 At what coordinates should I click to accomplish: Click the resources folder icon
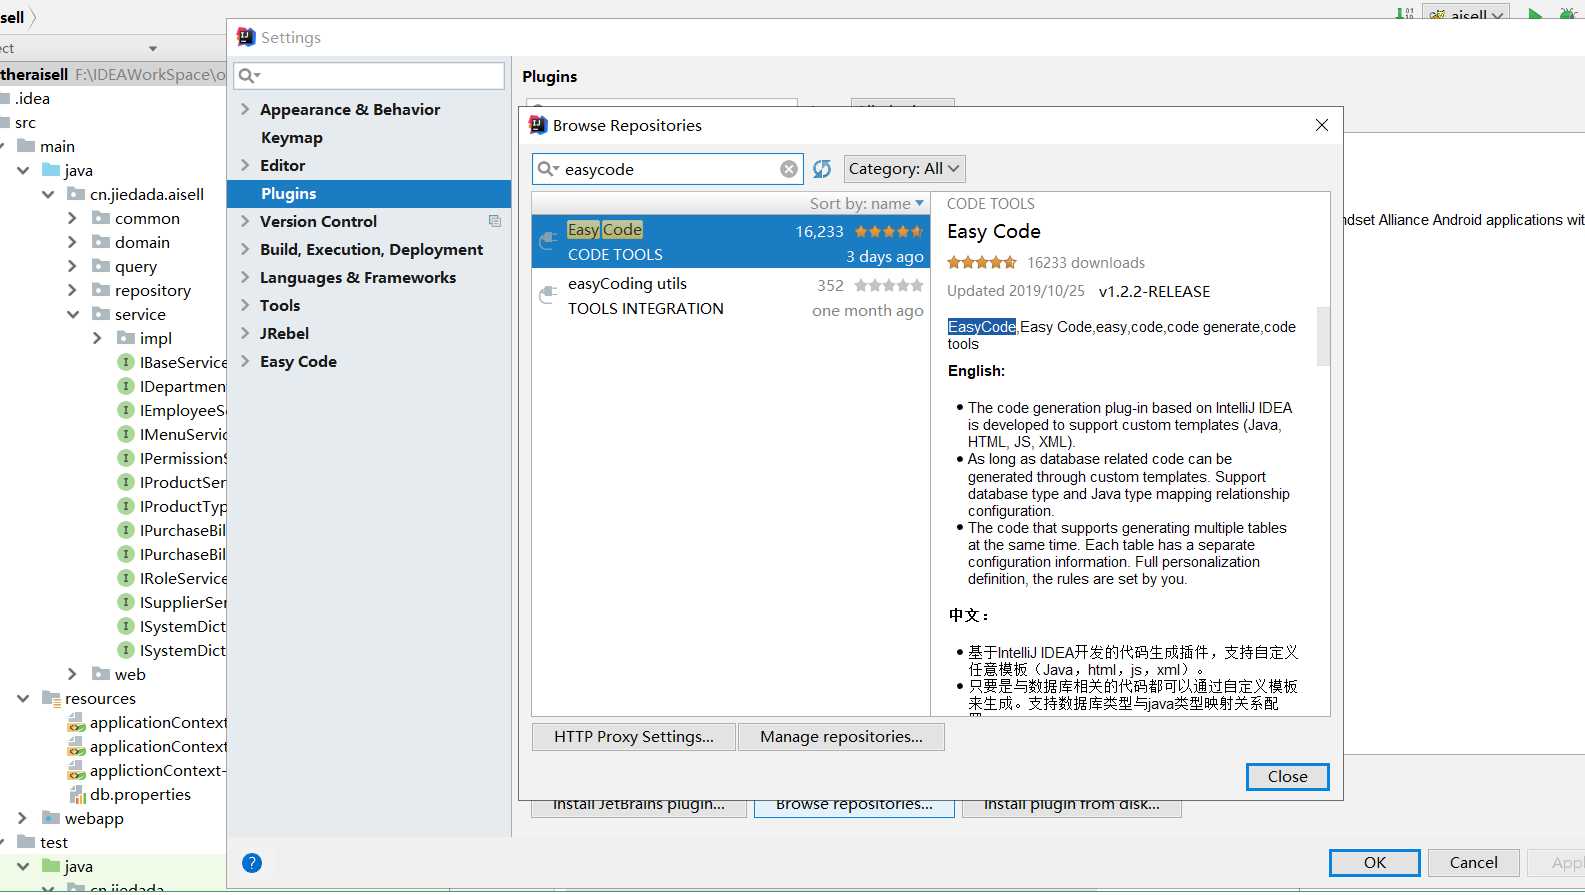click(51, 698)
